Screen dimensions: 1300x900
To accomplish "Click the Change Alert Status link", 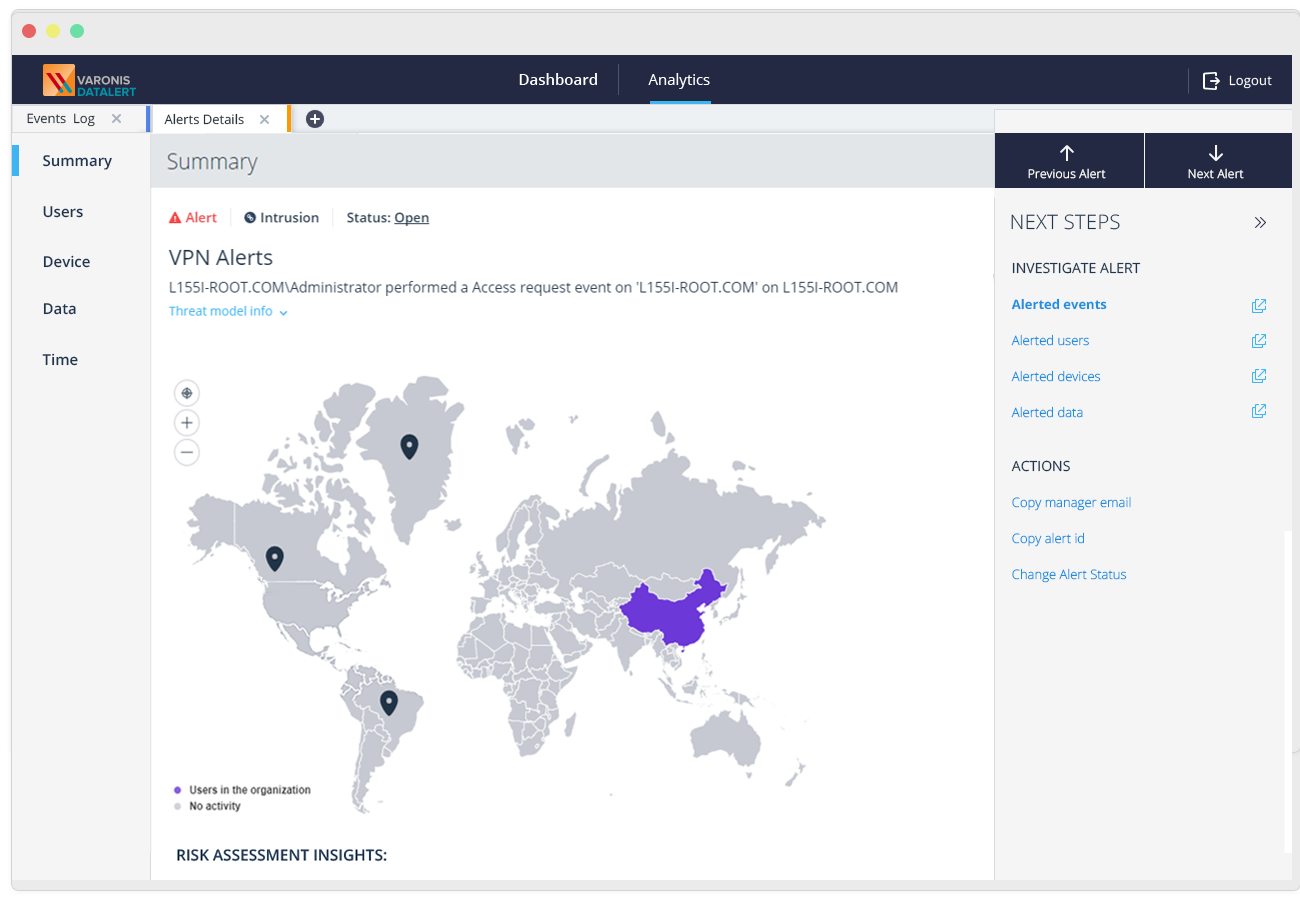I will (1069, 574).
